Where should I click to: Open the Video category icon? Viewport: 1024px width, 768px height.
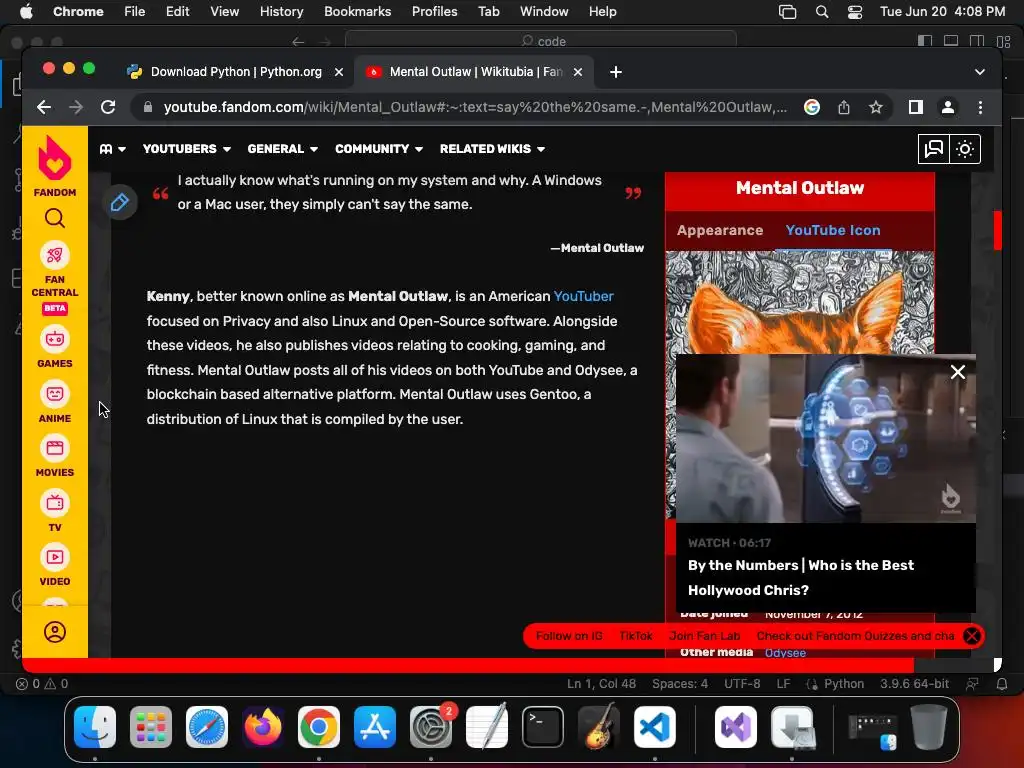pos(55,557)
